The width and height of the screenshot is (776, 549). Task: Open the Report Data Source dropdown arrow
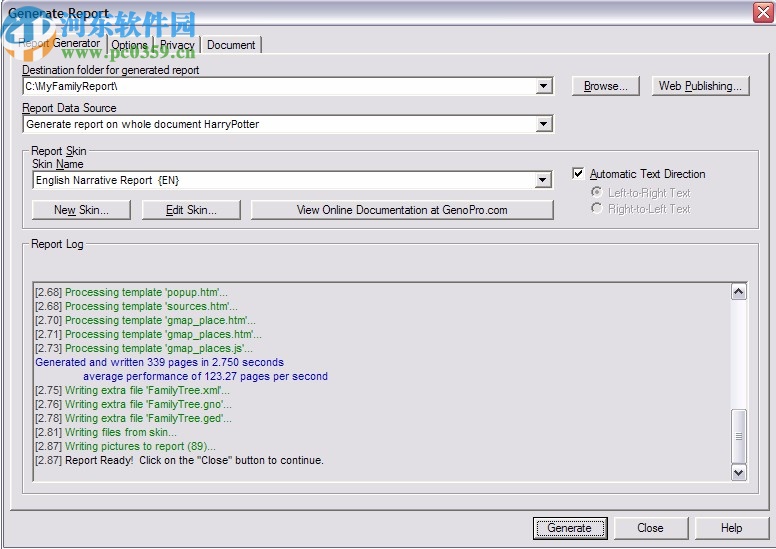tap(544, 124)
